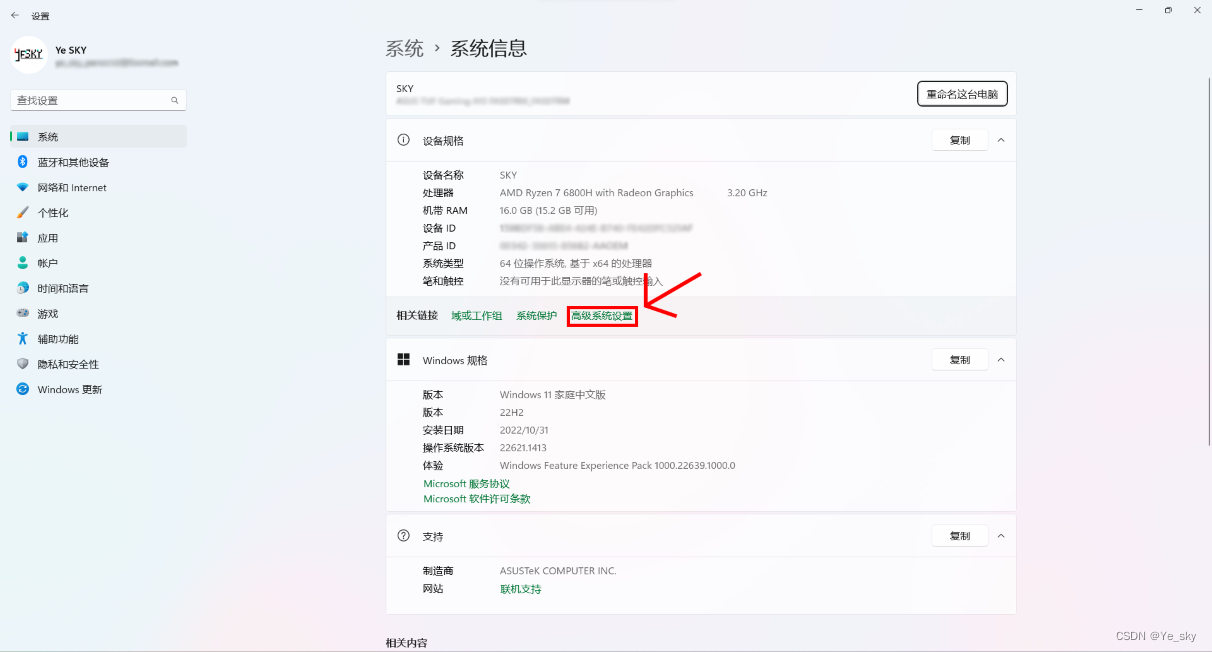Open the 系统保护 link
The width and height of the screenshot is (1212, 652).
point(536,316)
